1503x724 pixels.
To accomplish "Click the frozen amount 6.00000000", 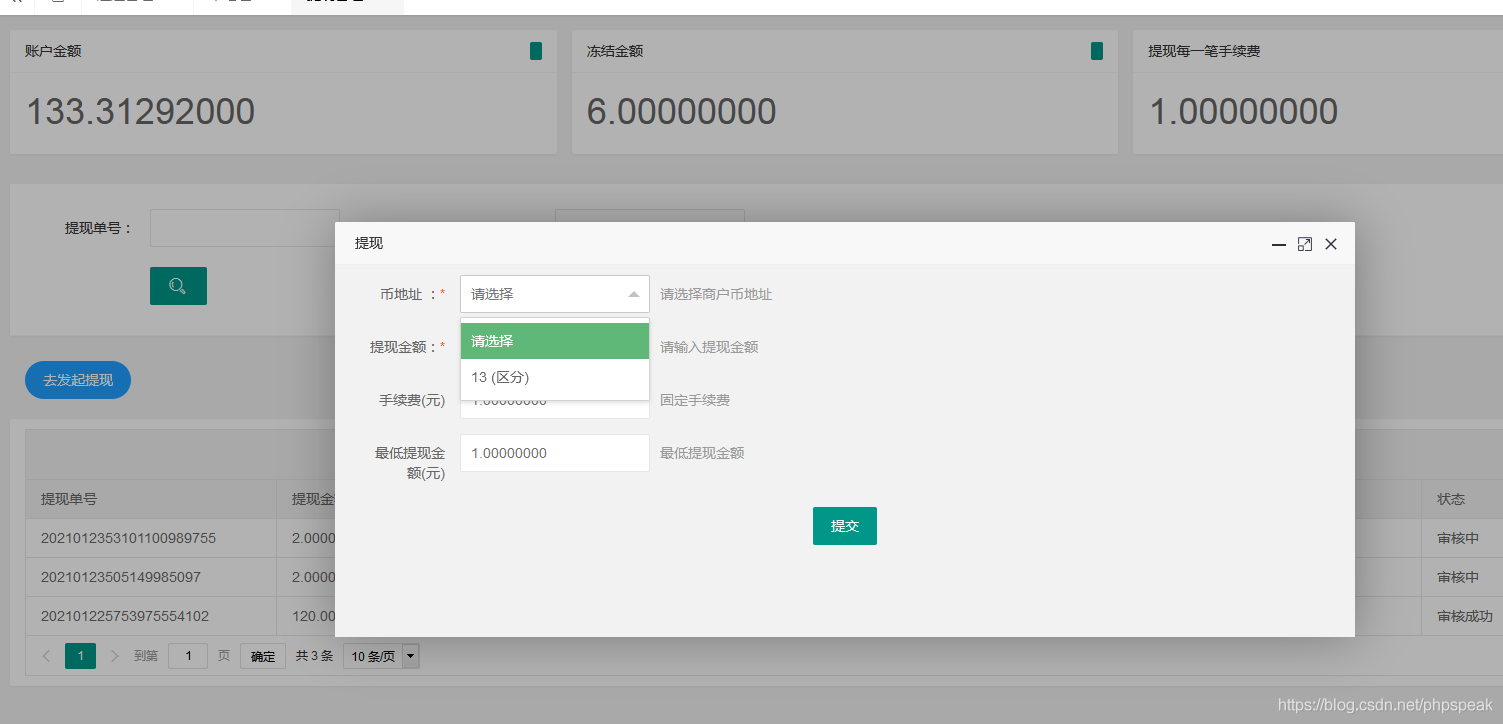I will [x=681, y=111].
